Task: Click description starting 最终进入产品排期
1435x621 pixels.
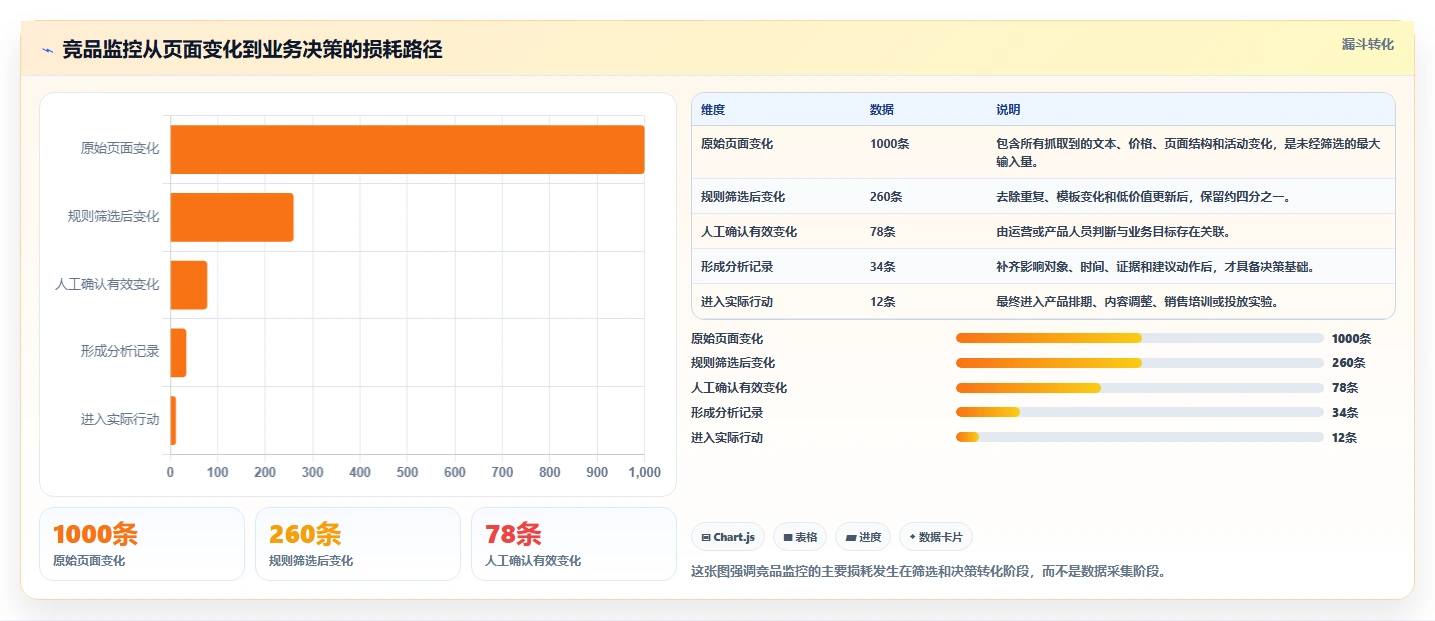Action: (x=1137, y=302)
